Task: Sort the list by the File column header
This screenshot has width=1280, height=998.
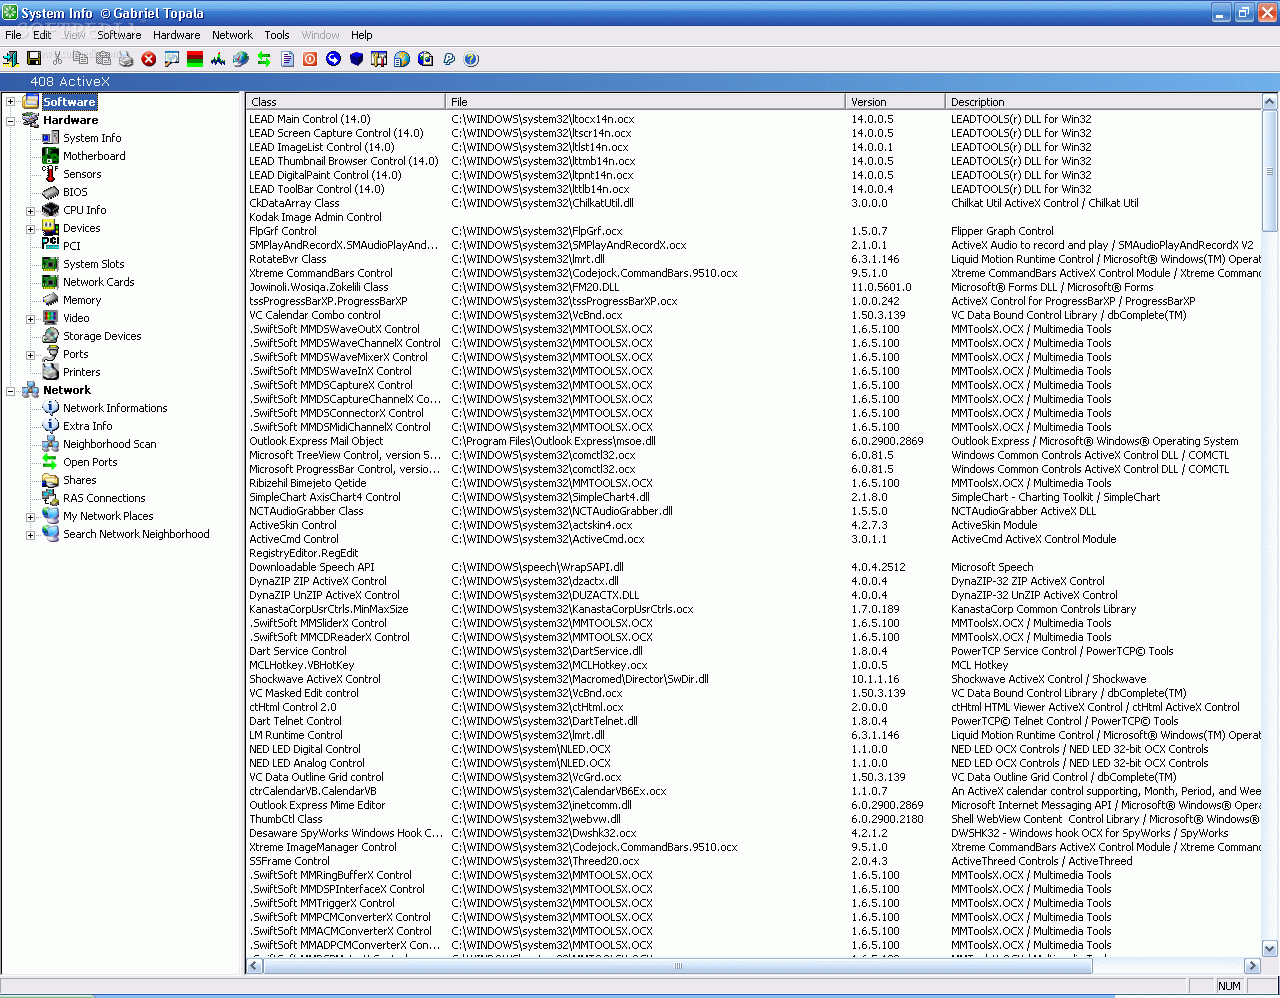Action: point(646,101)
